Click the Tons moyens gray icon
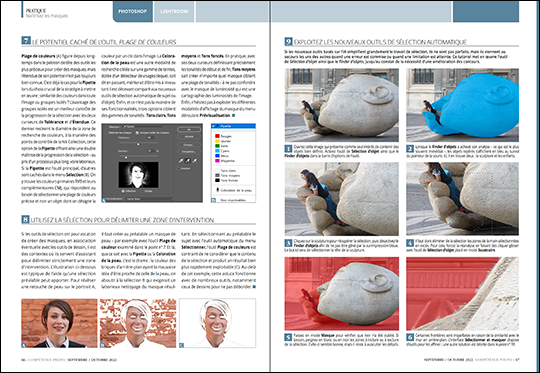540x373 pixels. tap(217, 175)
